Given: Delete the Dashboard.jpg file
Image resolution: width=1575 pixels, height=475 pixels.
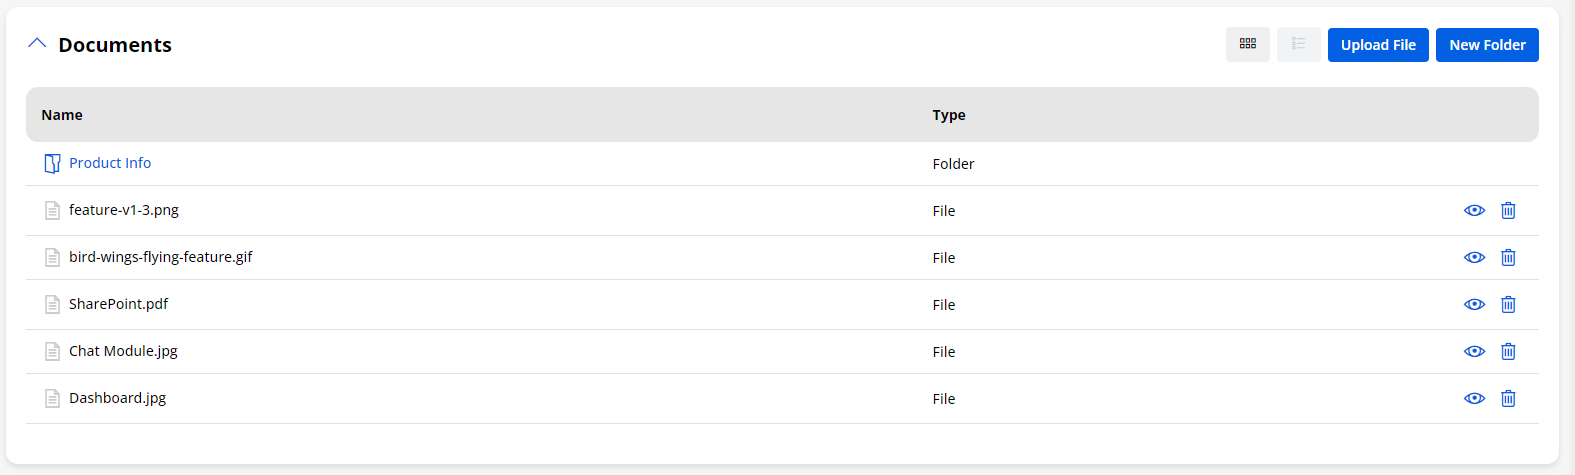Looking at the screenshot, I should pos(1508,398).
